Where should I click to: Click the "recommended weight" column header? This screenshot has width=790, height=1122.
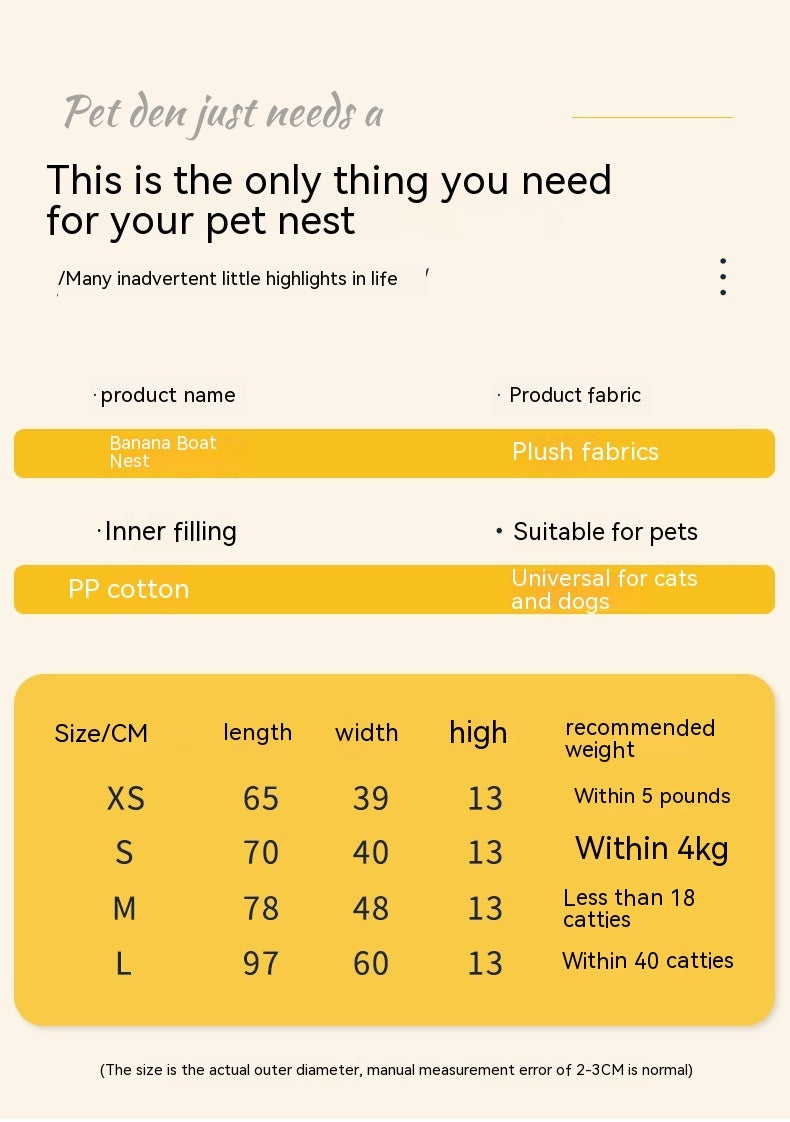(x=640, y=738)
